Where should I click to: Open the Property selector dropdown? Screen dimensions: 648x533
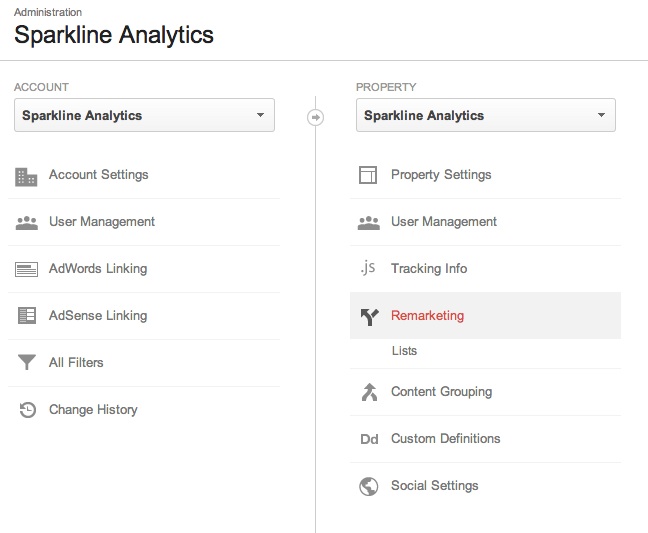(x=485, y=116)
